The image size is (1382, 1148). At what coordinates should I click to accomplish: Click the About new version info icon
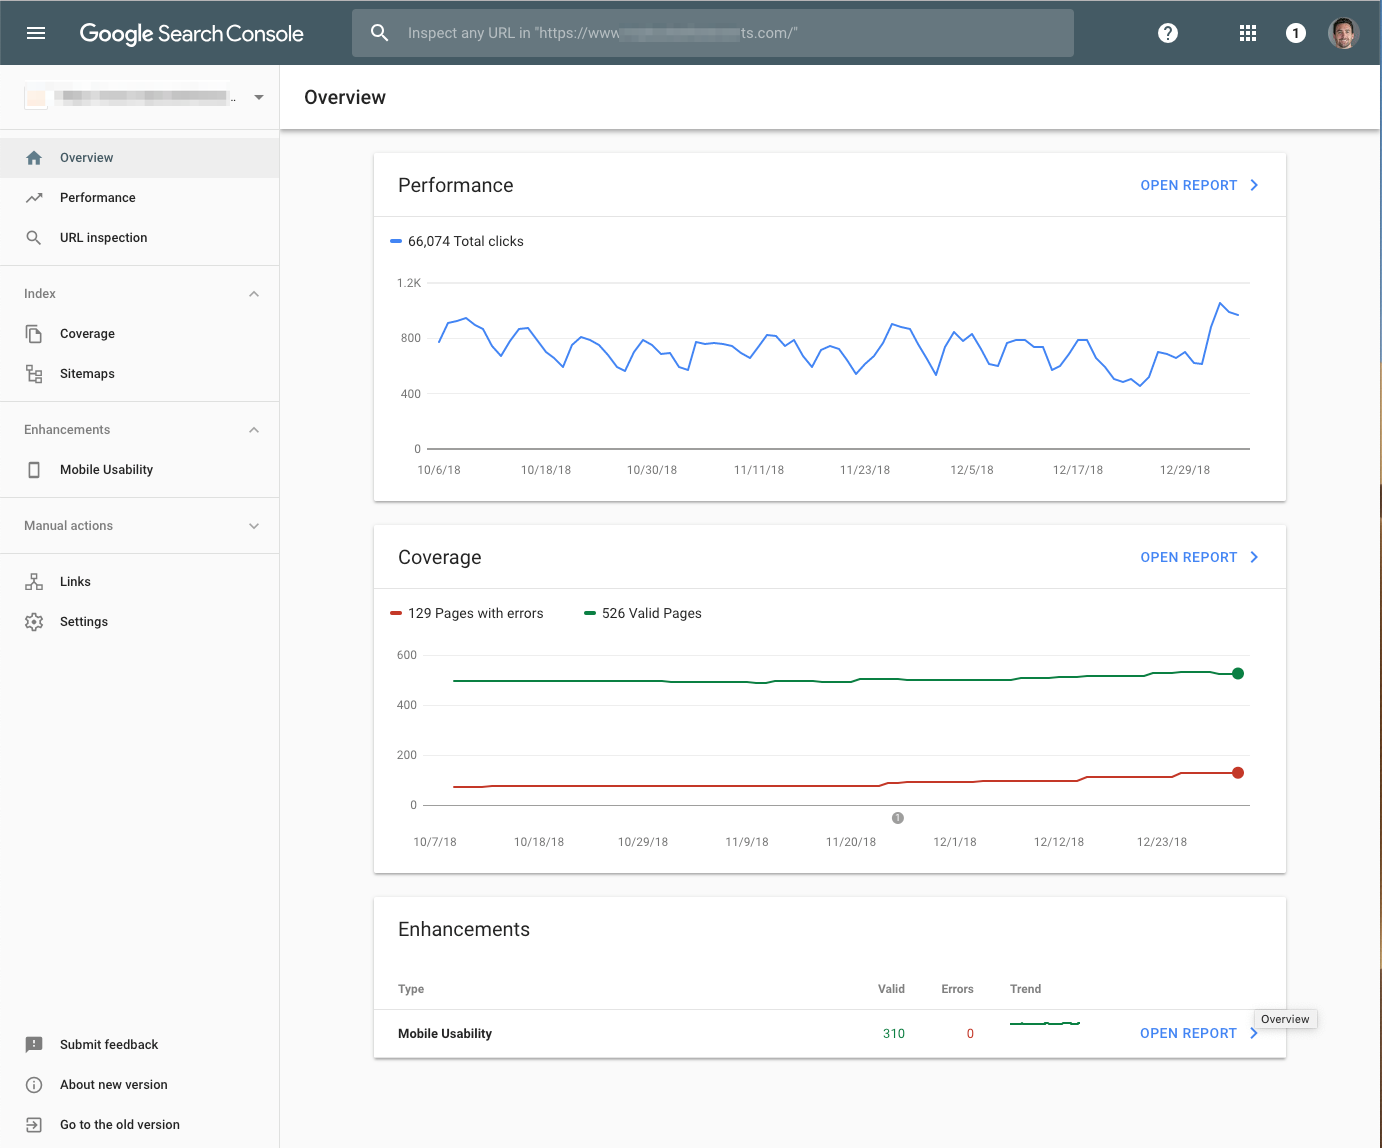click(x=34, y=1085)
